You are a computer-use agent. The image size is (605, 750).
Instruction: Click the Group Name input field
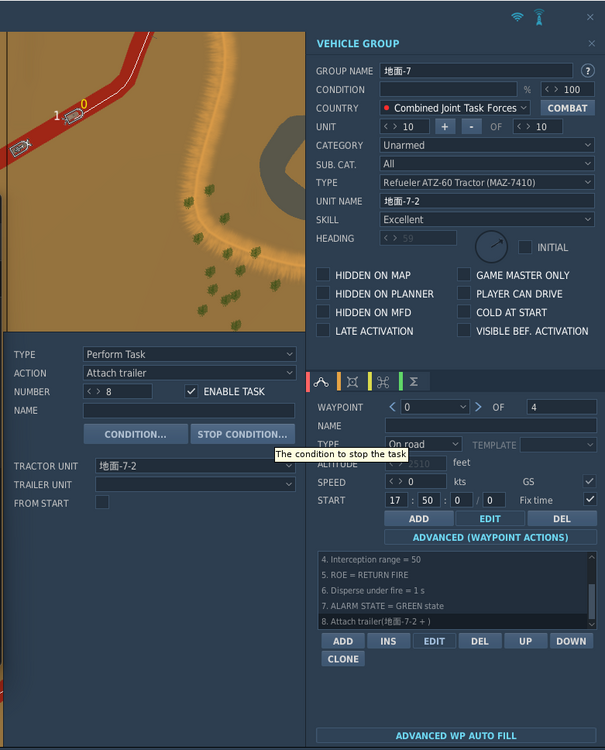[x=476, y=71]
